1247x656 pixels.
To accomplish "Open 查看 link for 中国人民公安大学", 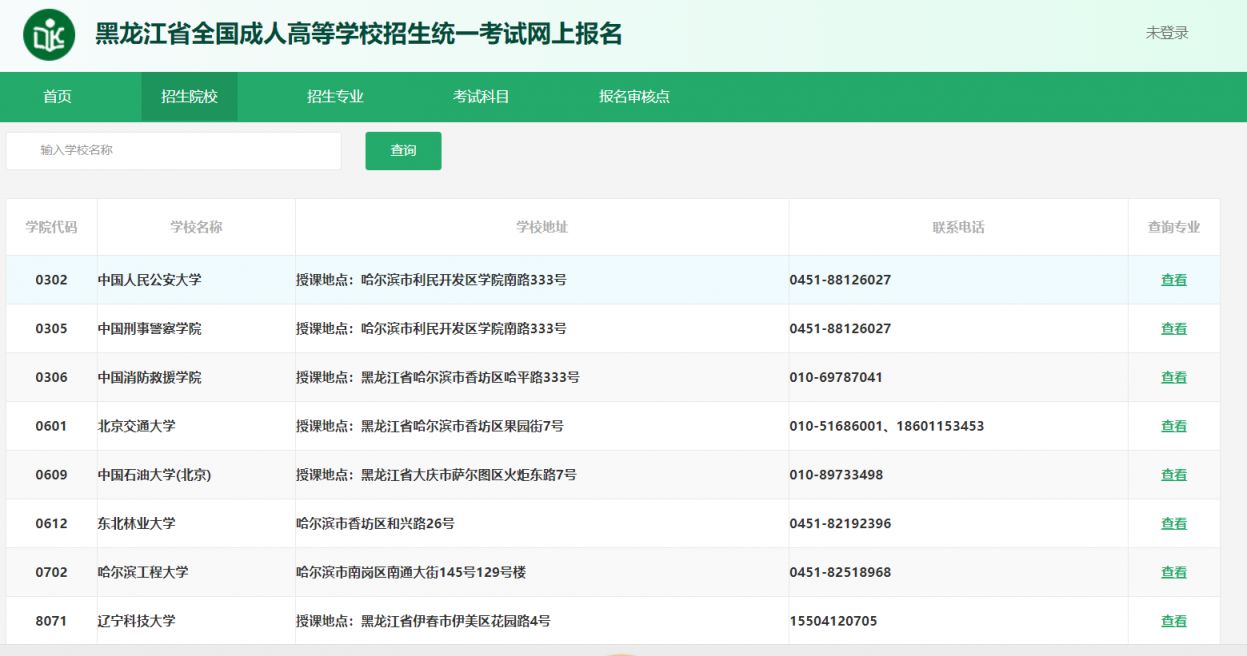I will tap(1174, 280).
